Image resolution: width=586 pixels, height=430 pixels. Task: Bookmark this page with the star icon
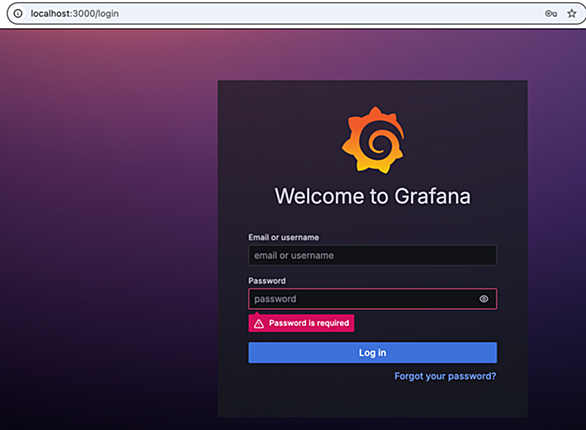(572, 14)
